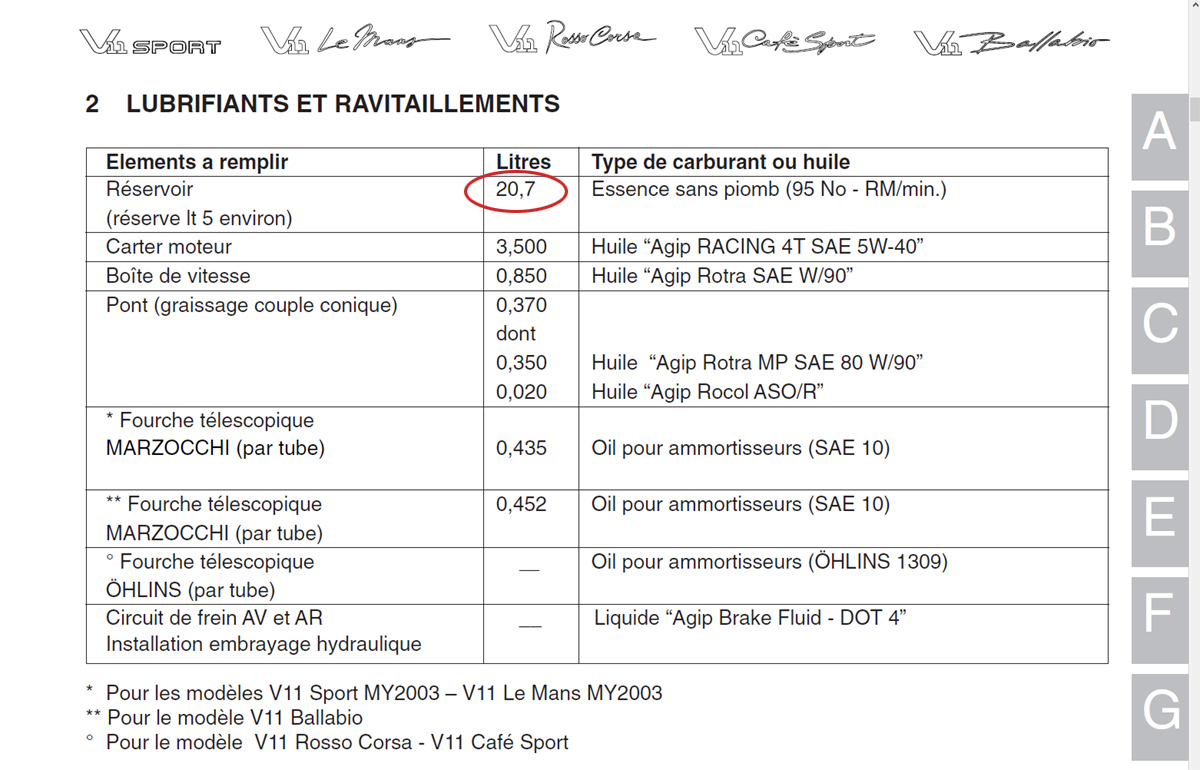Click "Oil pour ammortisseurs (ÖHLINS 1309)" text
1200x770 pixels.
pyautogui.click(x=769, y=562)
